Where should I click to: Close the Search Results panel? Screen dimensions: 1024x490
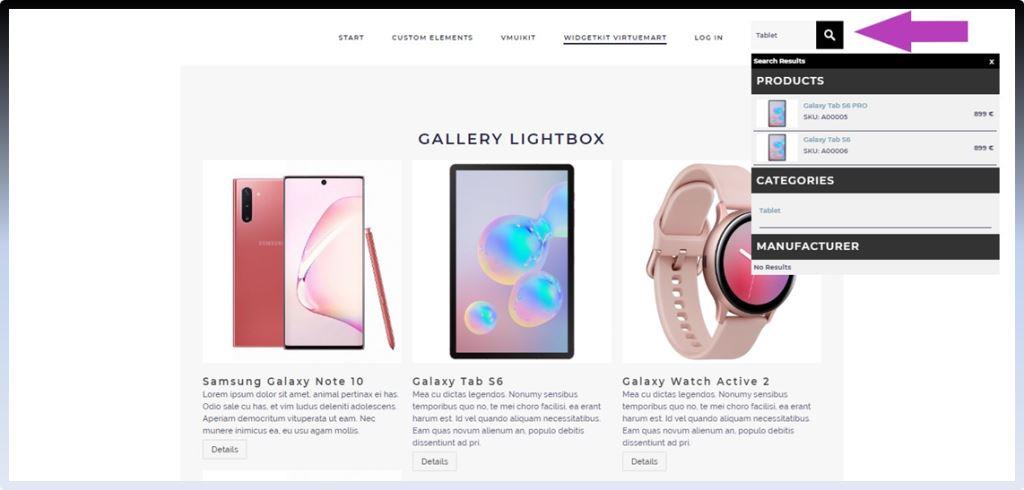point(991,61)
